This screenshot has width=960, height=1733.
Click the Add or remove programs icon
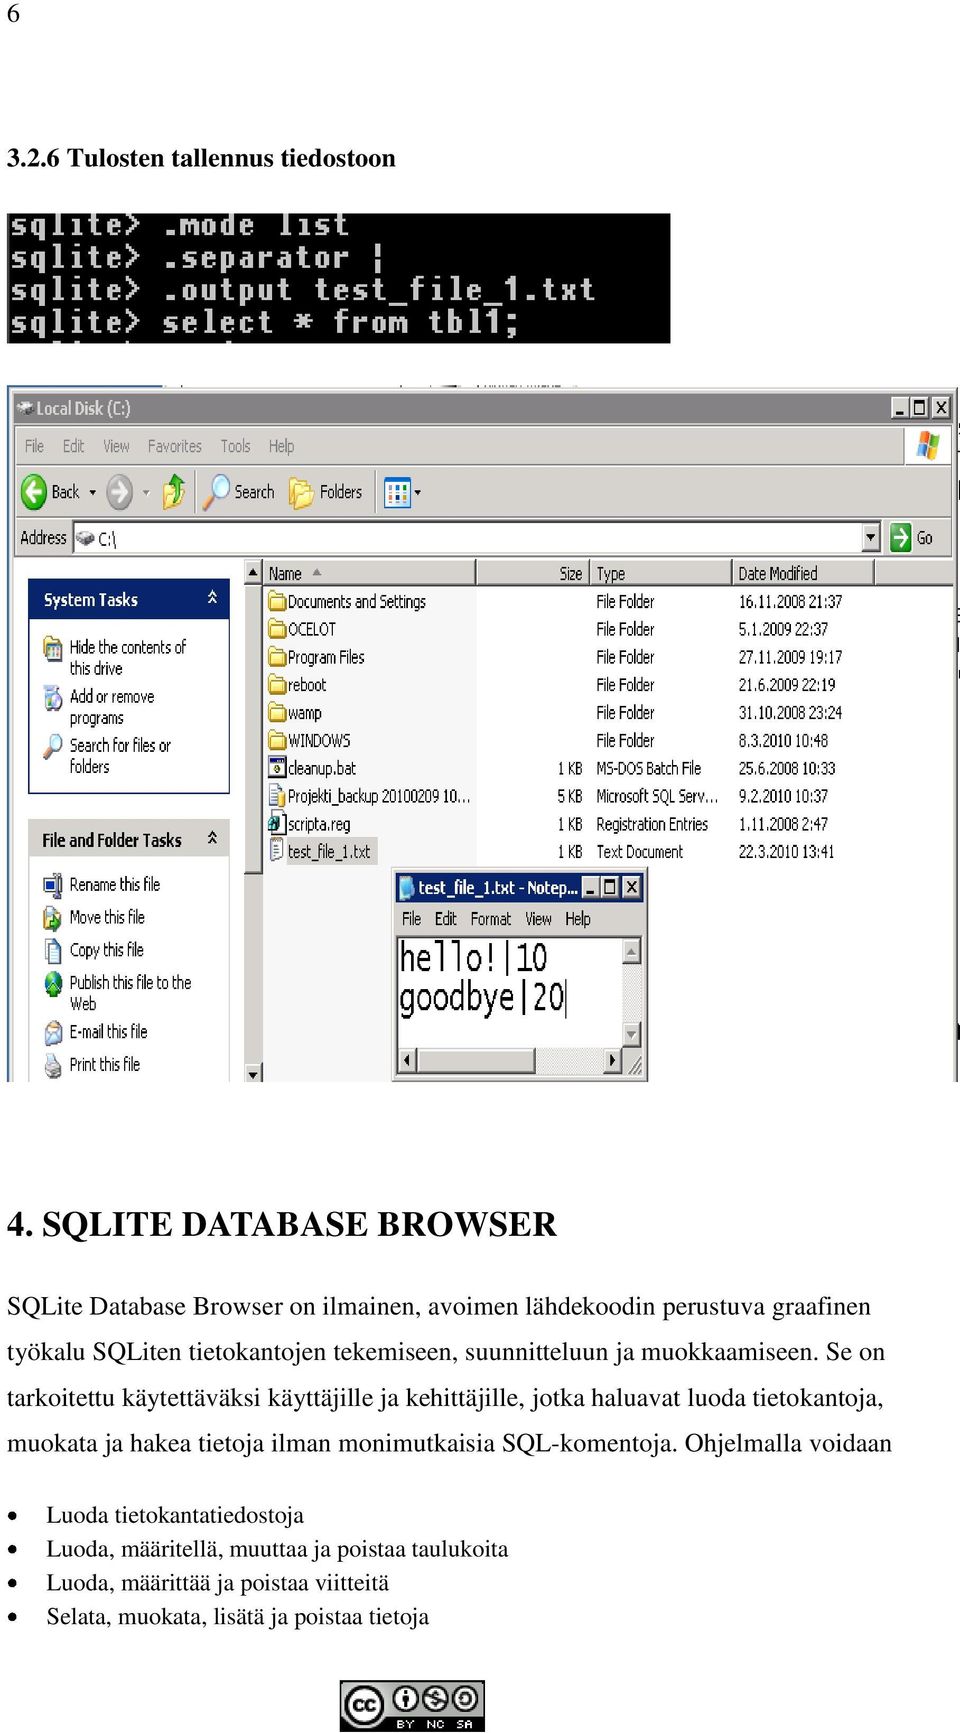53,697
